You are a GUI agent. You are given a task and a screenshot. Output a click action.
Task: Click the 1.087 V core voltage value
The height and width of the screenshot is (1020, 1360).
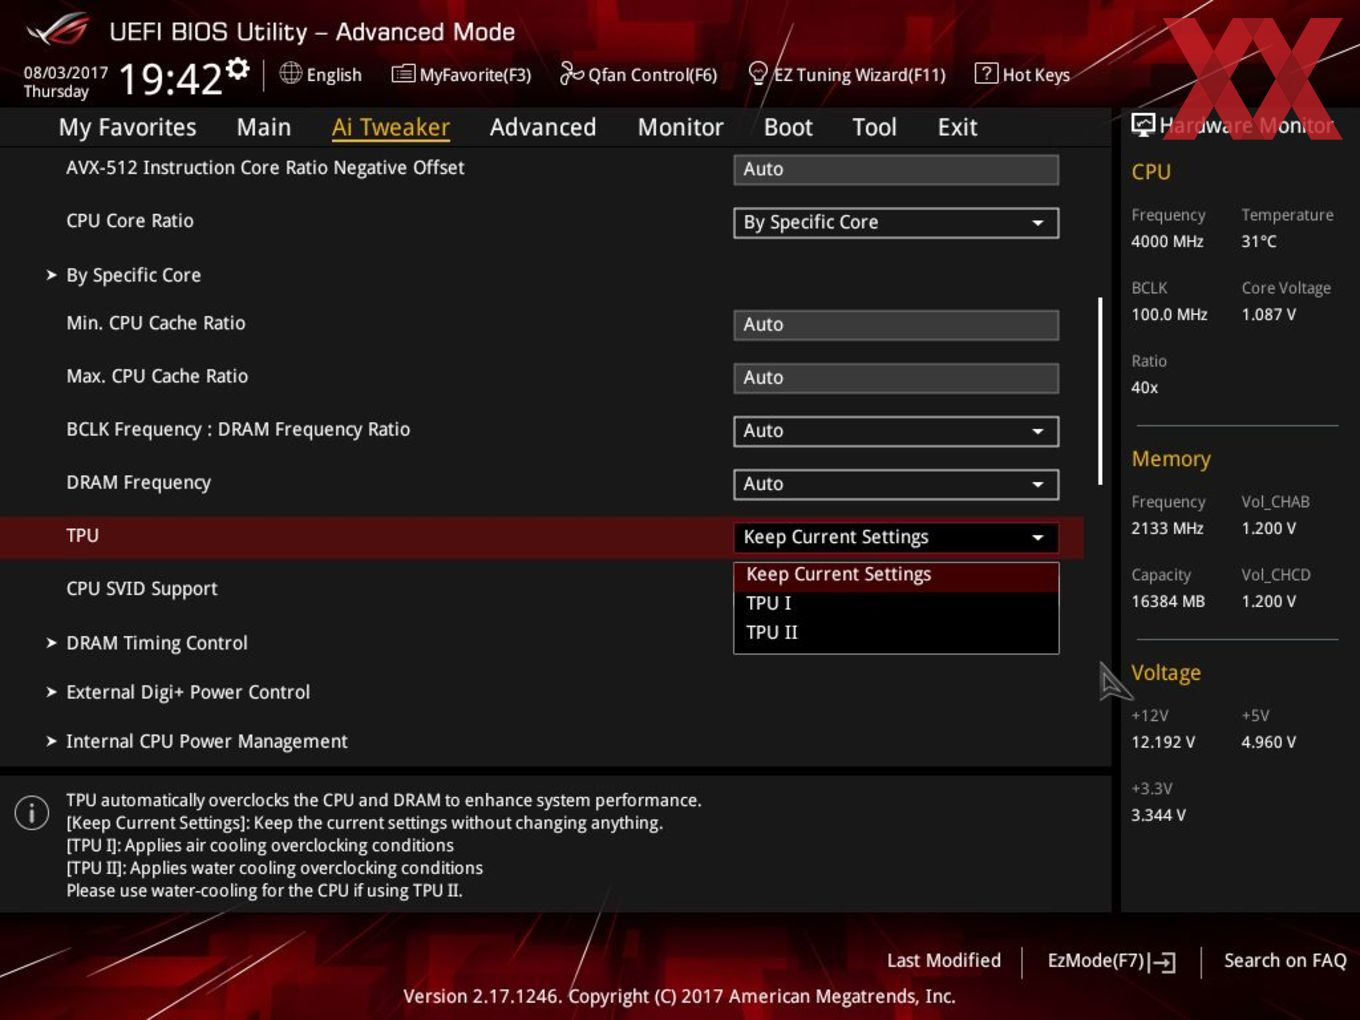tap(1268, 314)
